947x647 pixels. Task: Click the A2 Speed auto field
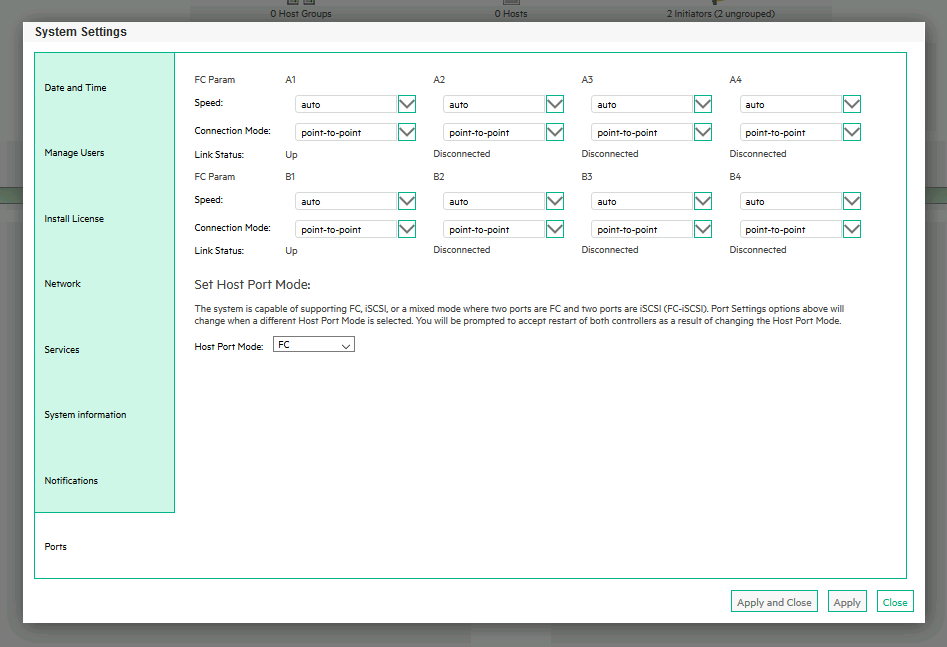click(x=494, y=104)
